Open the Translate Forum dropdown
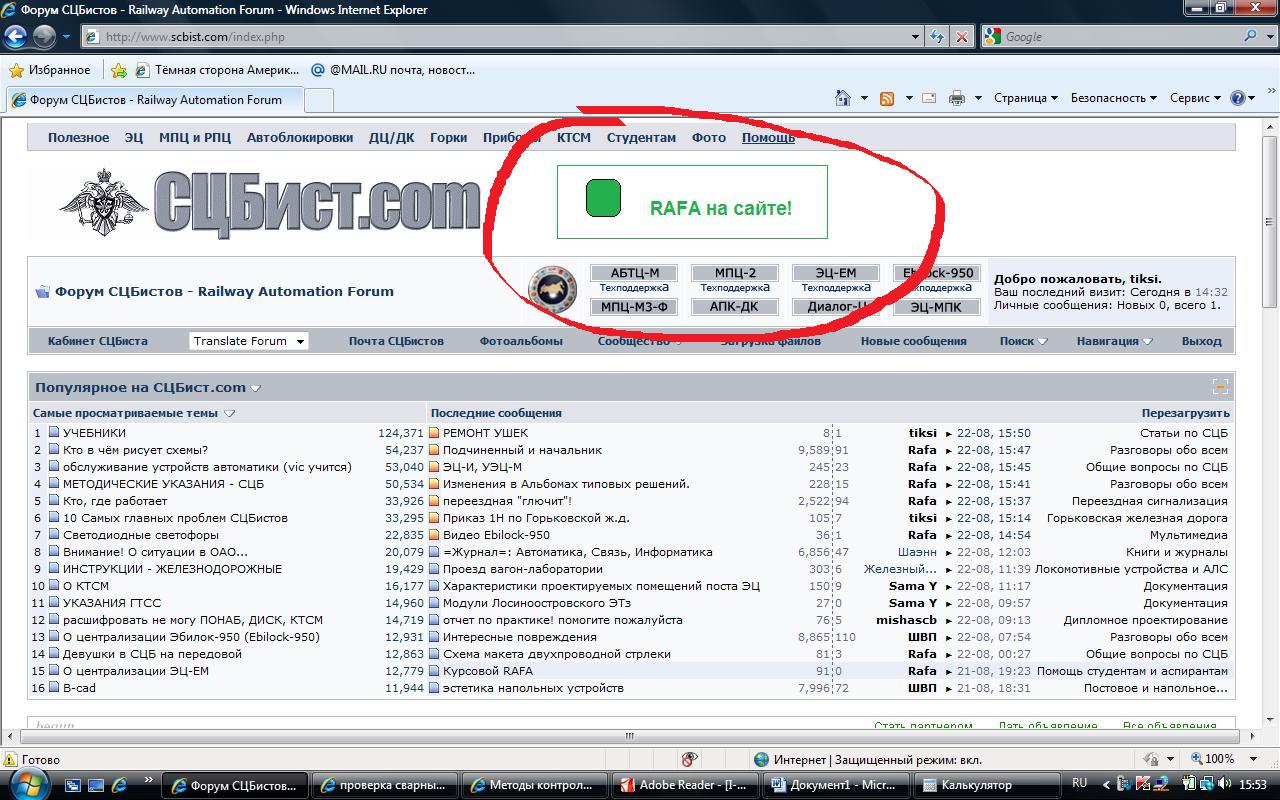The image size is (1280, 800). click(248, 341)
